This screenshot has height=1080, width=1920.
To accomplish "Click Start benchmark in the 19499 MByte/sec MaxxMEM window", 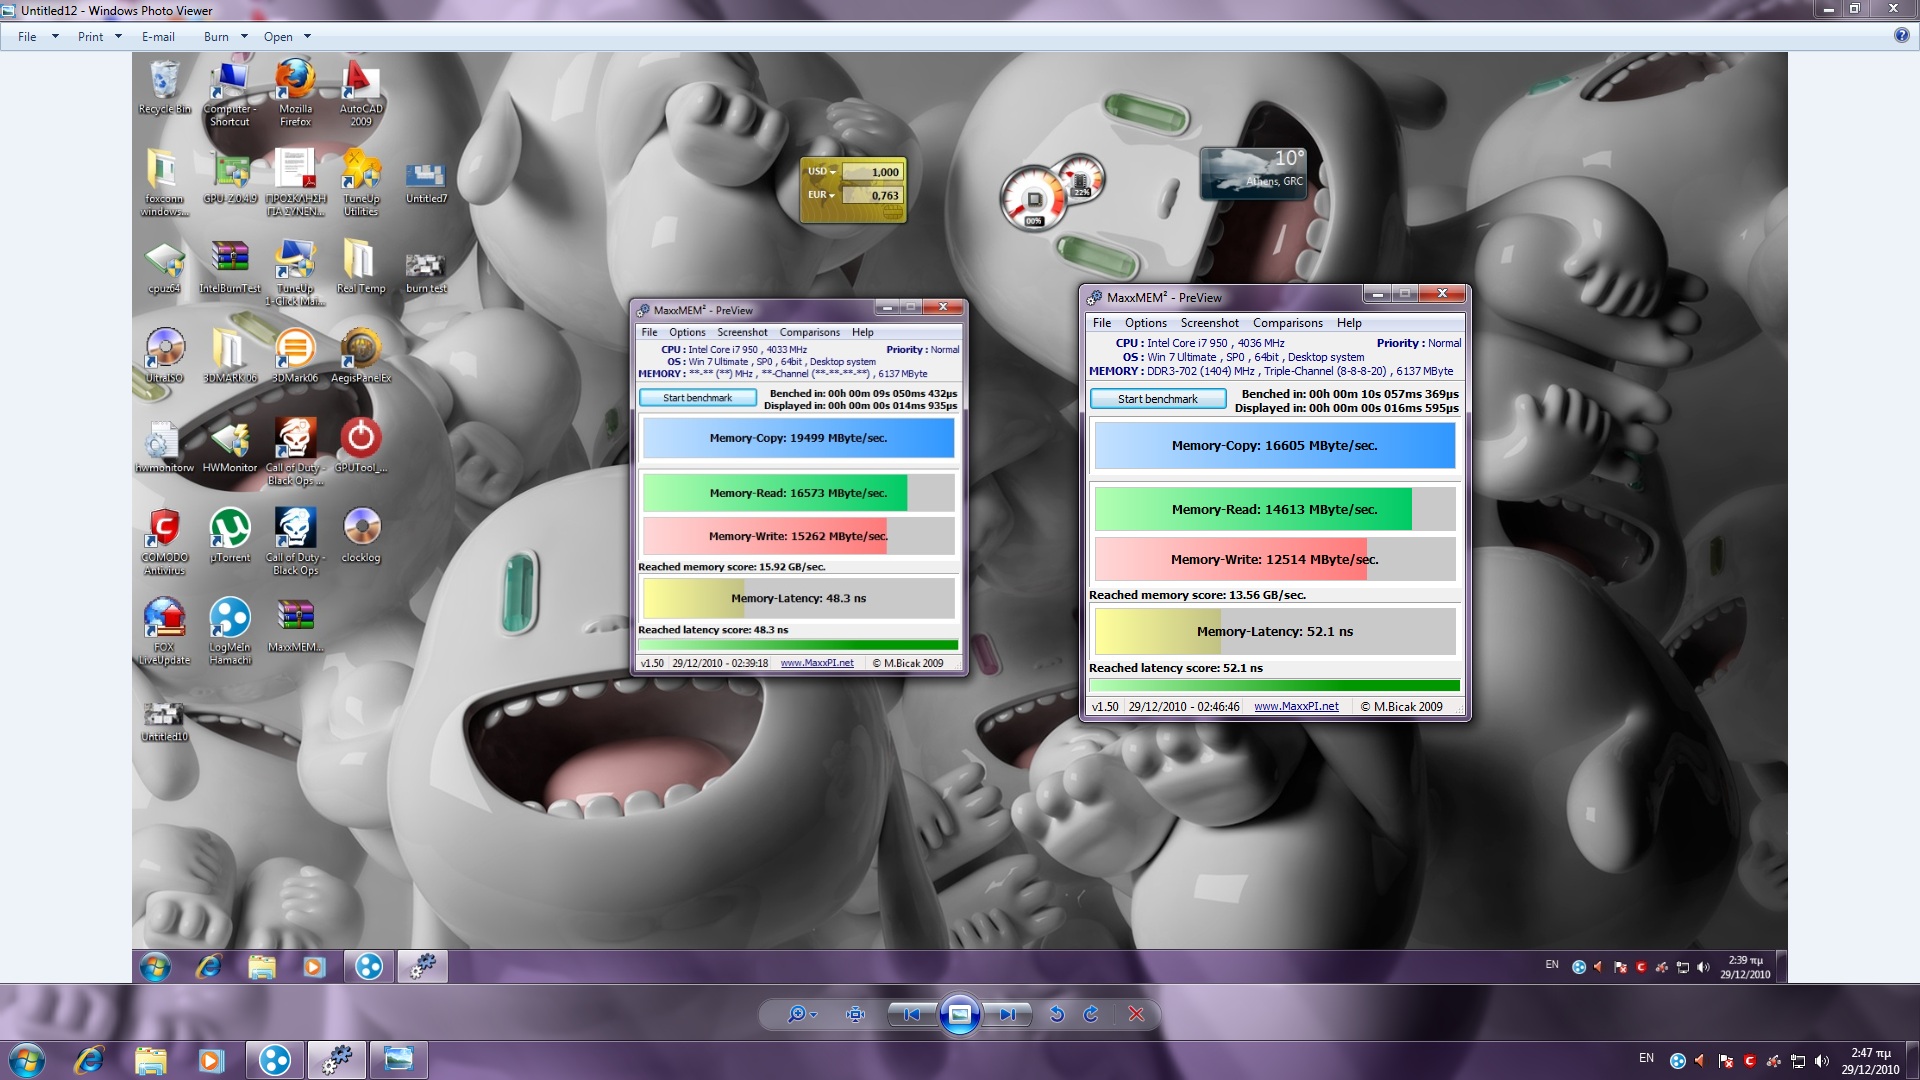I will pos(697,398).
